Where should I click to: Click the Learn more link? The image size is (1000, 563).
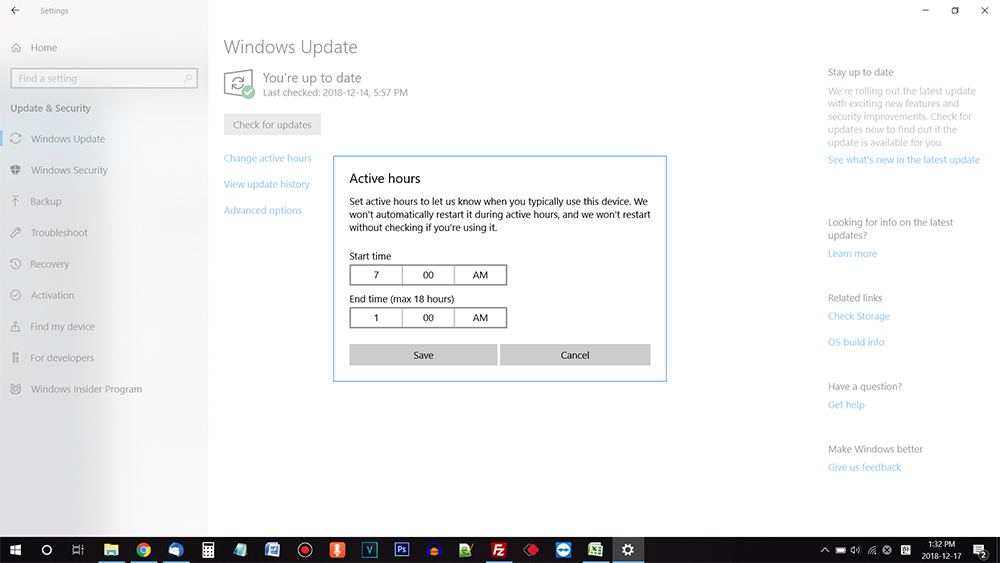(x=852, y=254)
